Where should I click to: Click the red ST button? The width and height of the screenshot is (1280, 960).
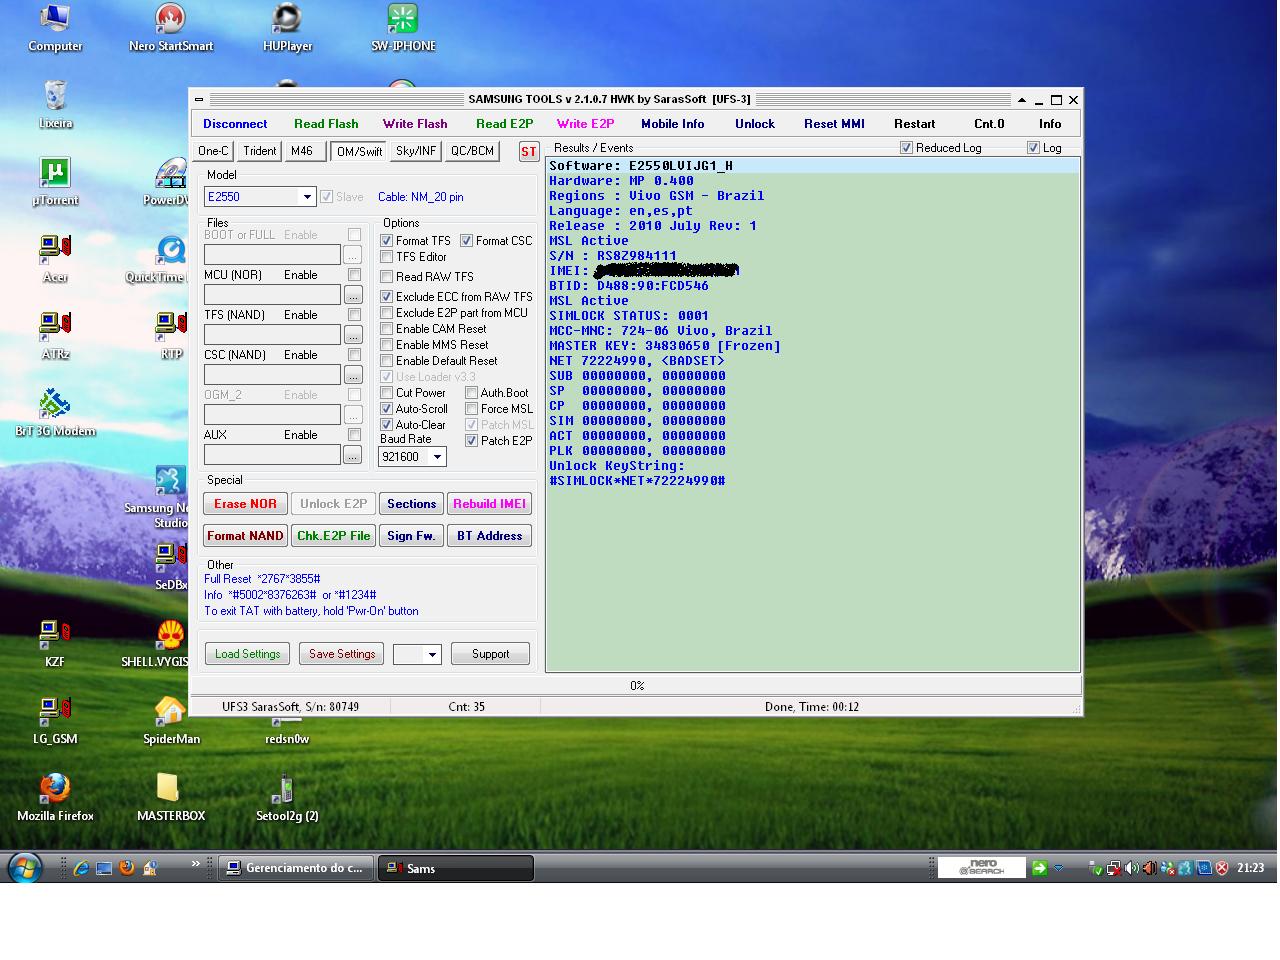[x=529, y=151]
